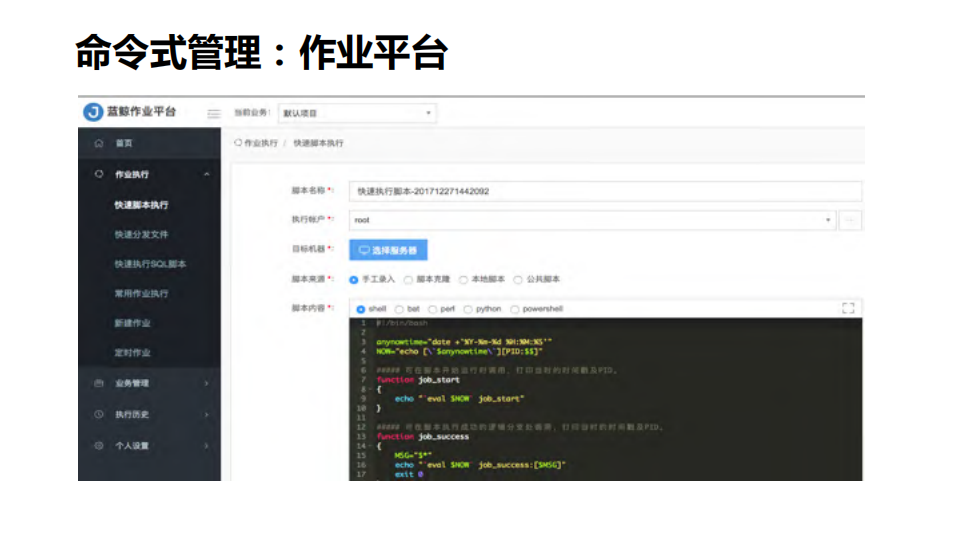Expand the 个人设置 sidebar section chevron

(207, 446)
